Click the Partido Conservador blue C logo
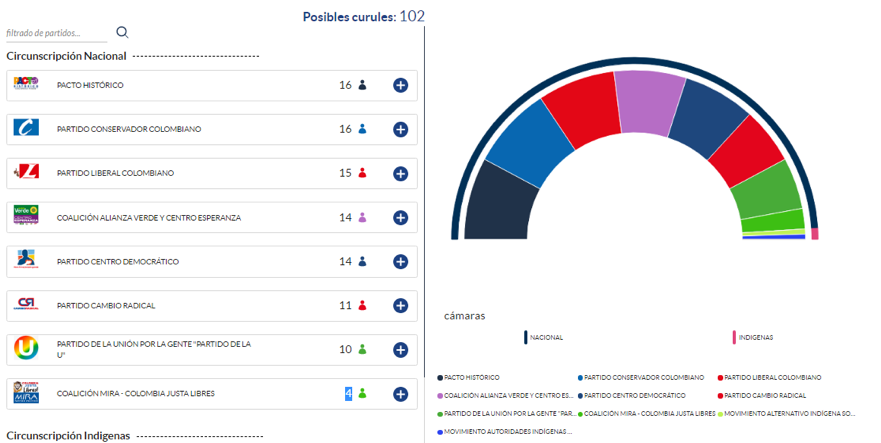 26,127
